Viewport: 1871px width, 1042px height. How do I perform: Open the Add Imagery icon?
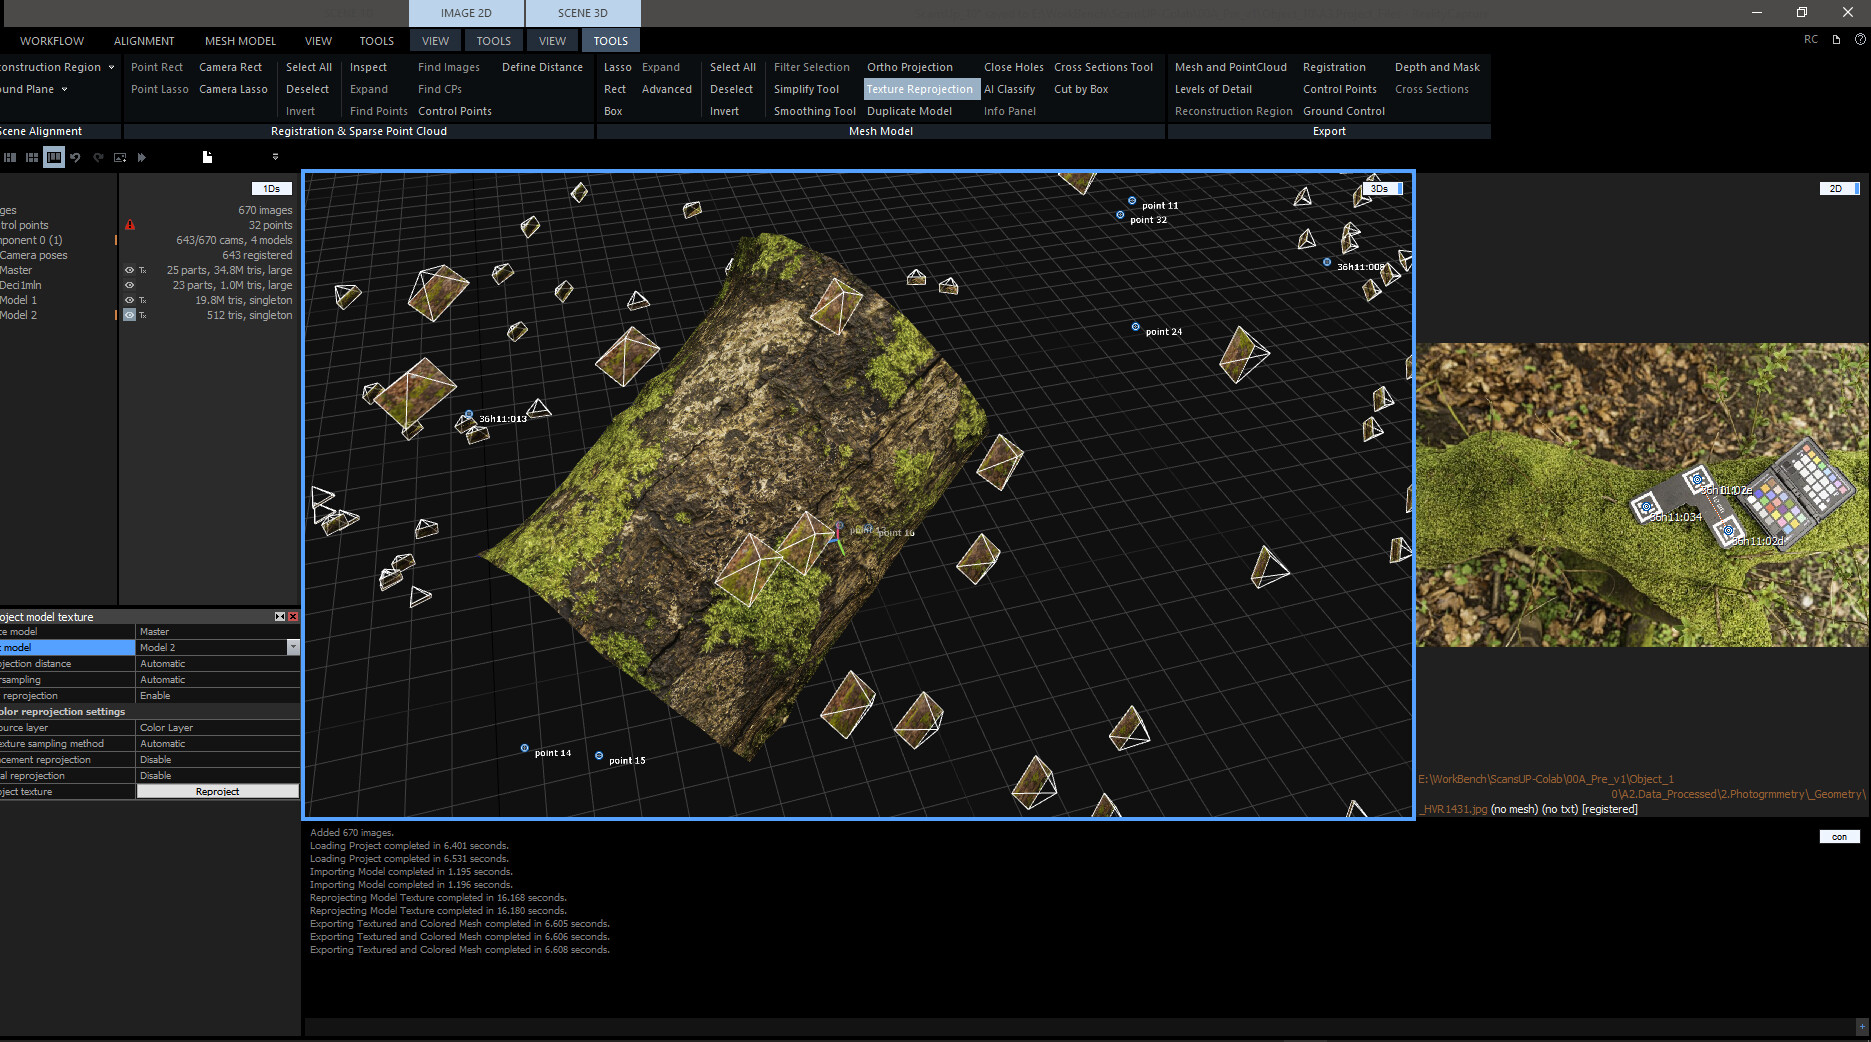click(x=120, y=157)
